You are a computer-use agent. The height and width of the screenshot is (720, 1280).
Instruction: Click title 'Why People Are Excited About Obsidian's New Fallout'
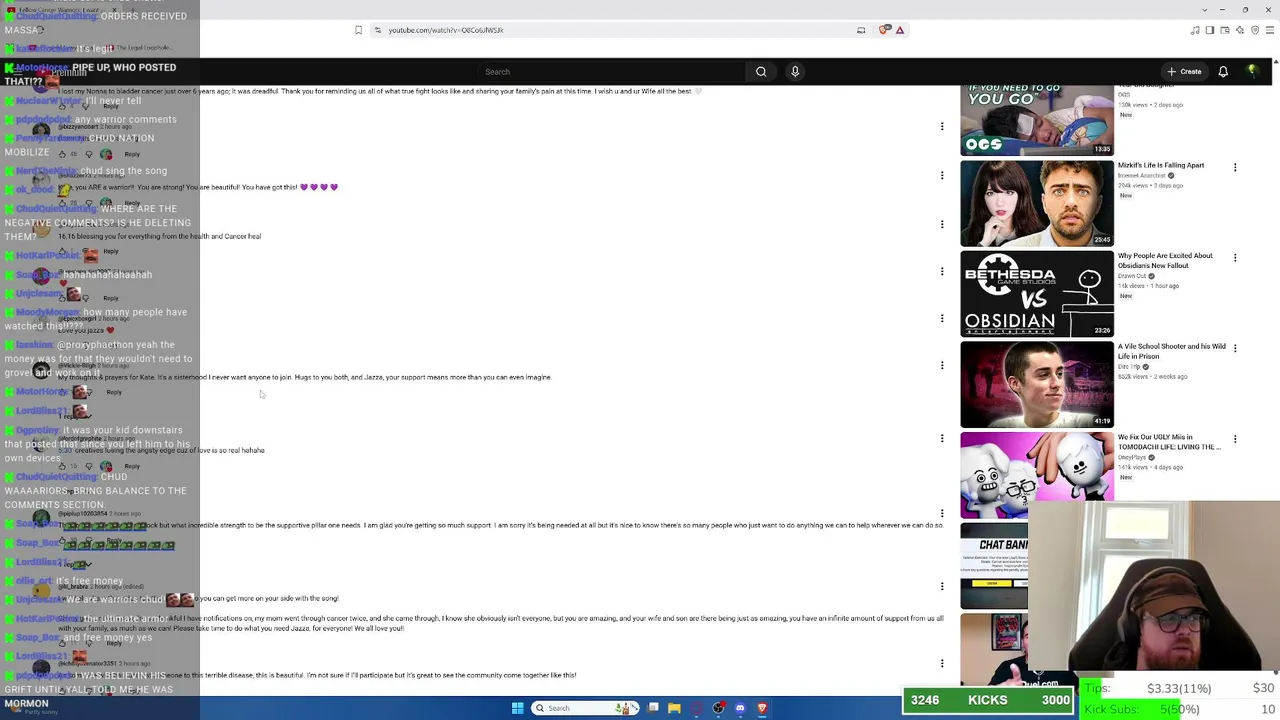pos(1166,260)
